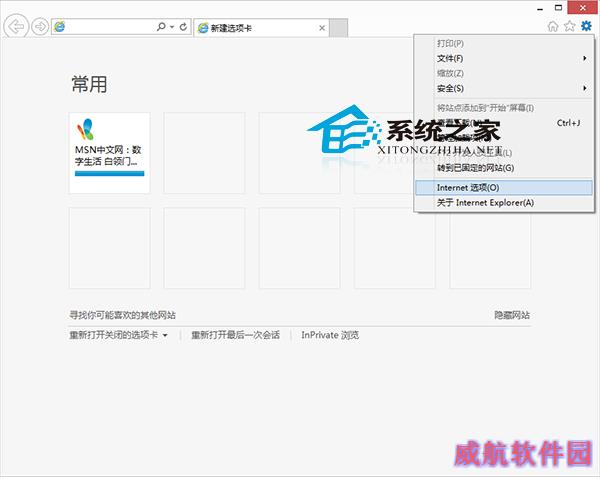600x477 pixels.
Task: Open the 文件(F) submenu entry
Action: [504, 58]
